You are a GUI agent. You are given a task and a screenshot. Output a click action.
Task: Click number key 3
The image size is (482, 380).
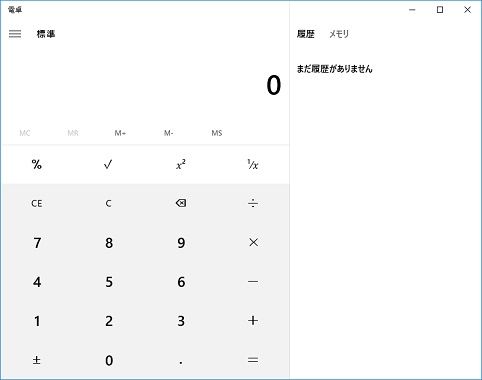181,321
